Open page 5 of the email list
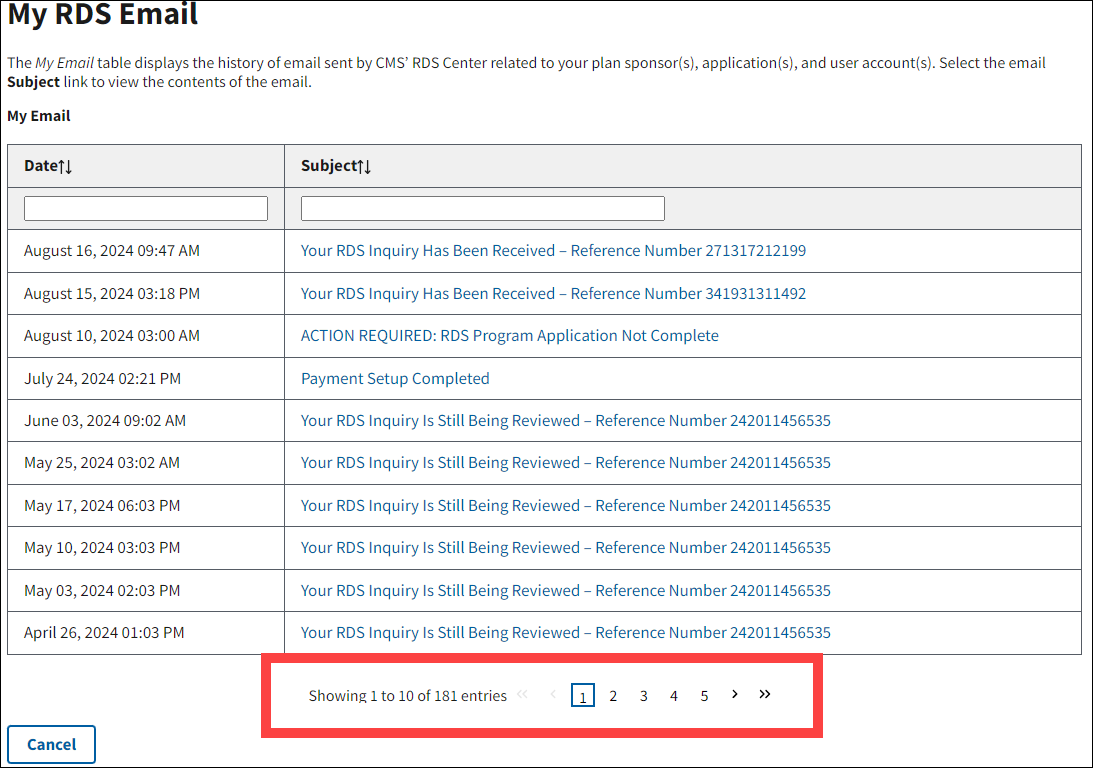The height and width of the screenshot is (768, 1093). tap(704, 696)
